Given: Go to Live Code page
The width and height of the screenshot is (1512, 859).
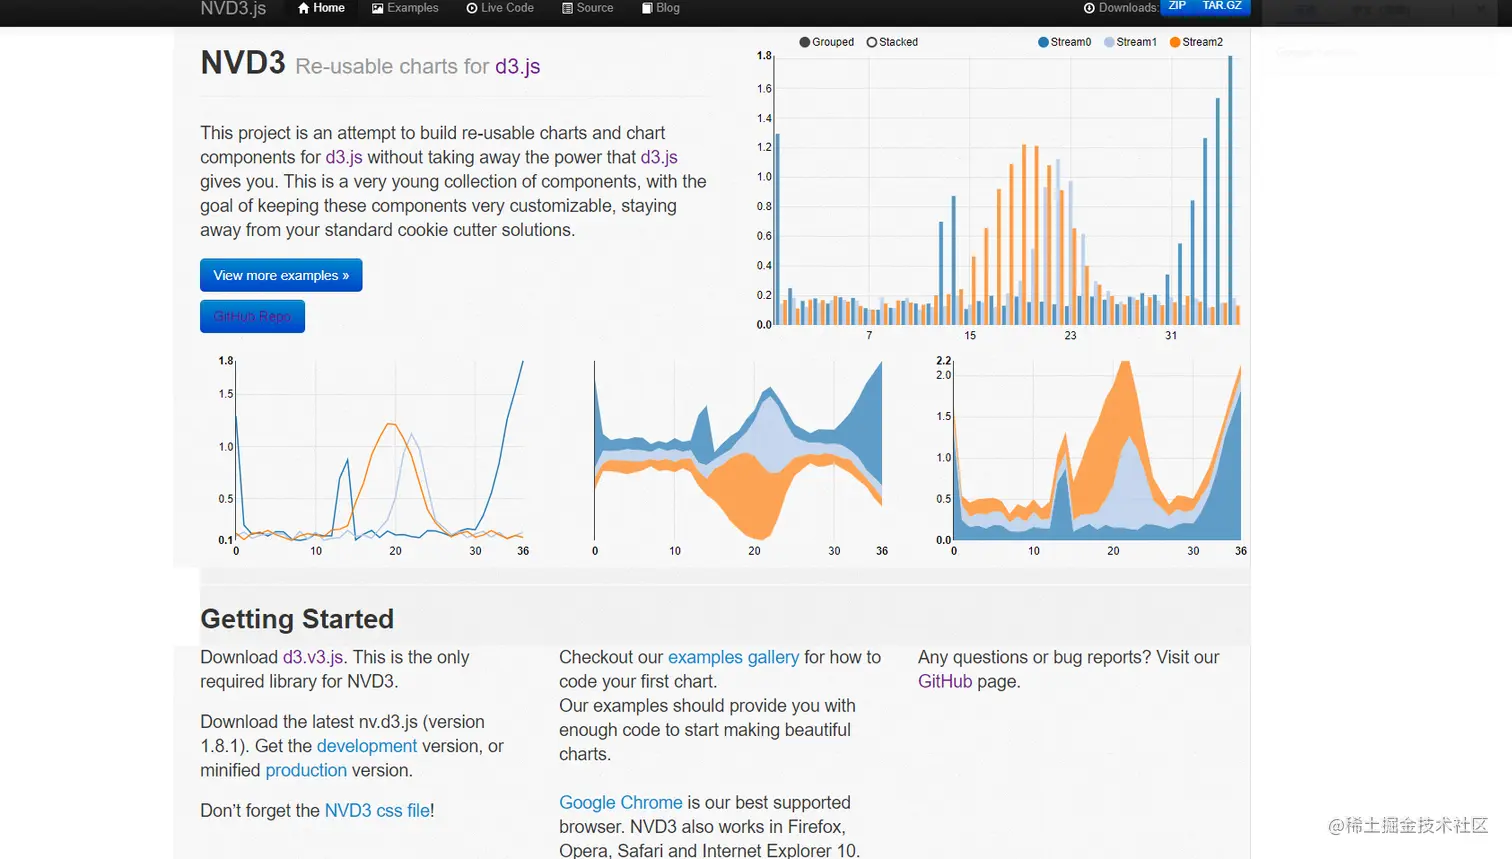Looking at the screenshot, I should tap(500, 8).
